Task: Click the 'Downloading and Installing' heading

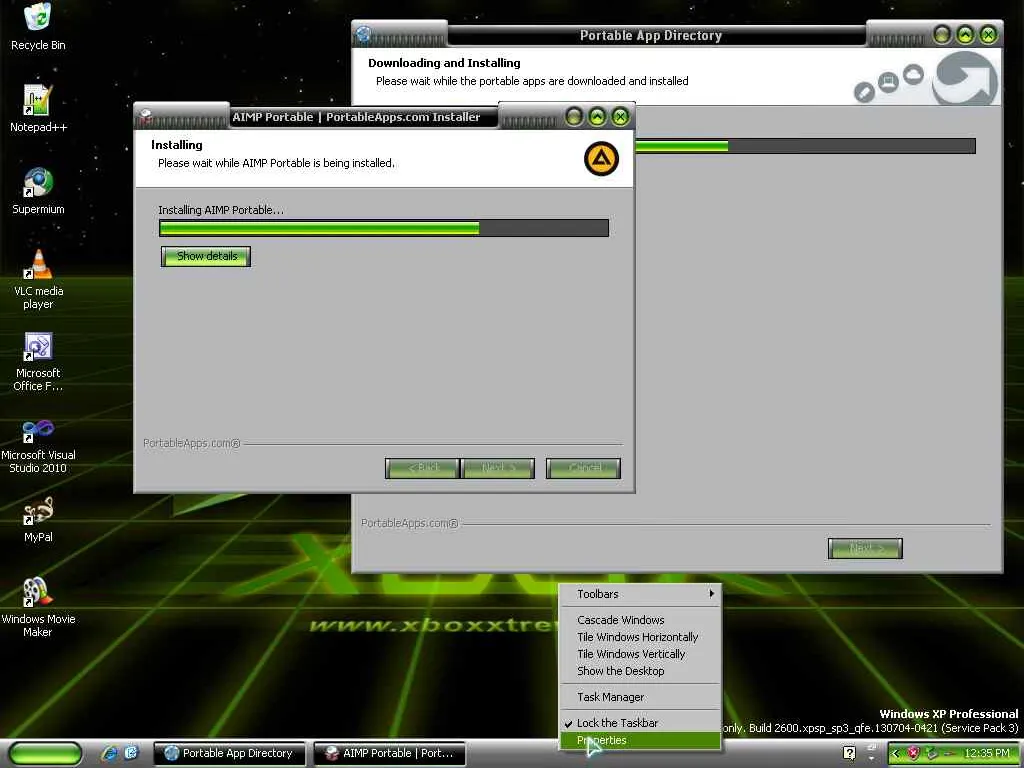Action: tap(444, 63)
